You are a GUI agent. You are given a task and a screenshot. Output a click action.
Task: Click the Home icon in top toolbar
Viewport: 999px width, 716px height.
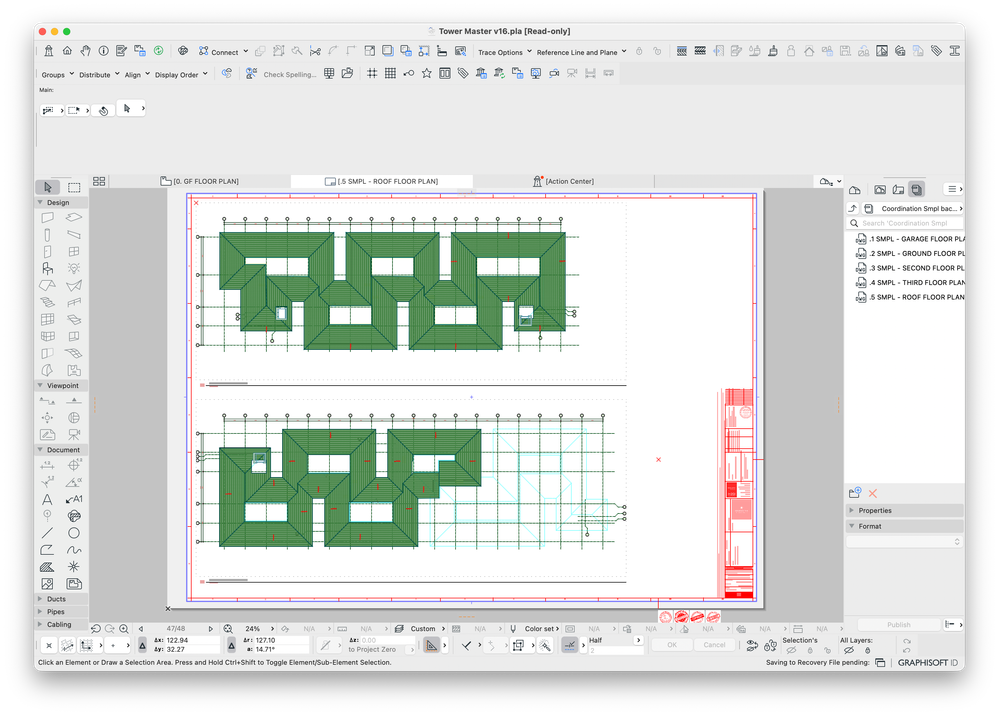pos(67,51)
